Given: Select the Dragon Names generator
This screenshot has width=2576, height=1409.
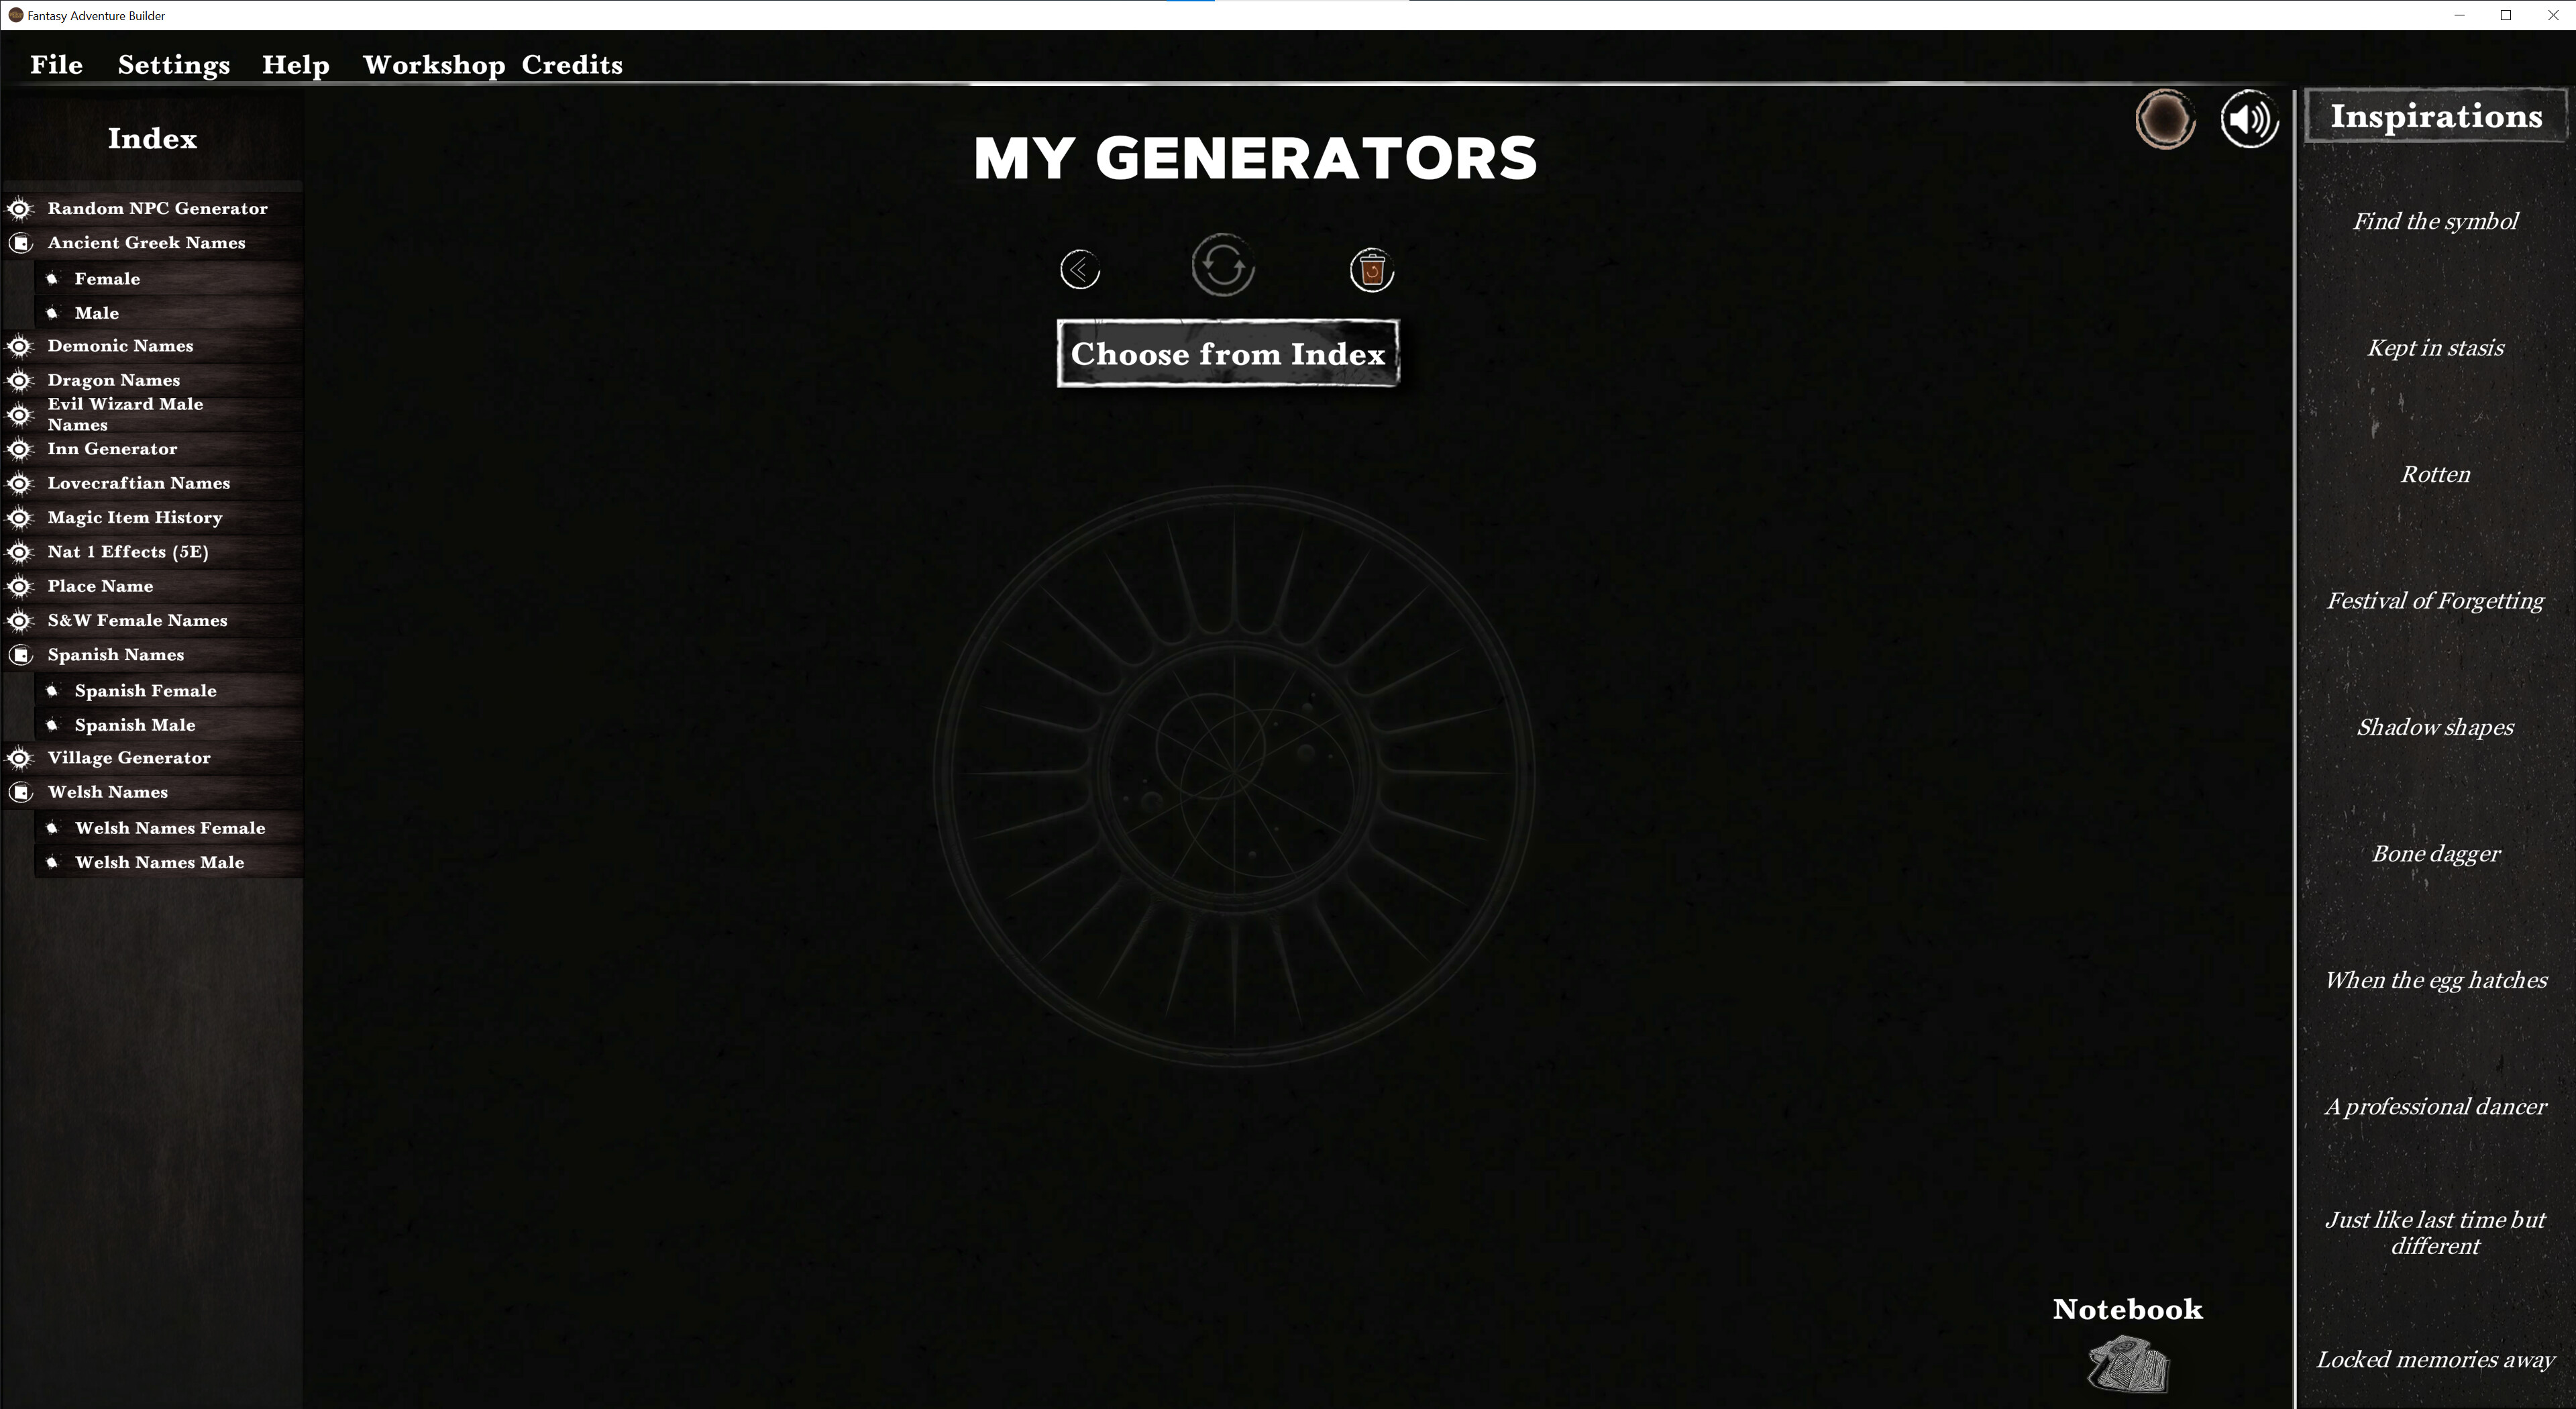Looking at the screenshot, I should (113, 379).
